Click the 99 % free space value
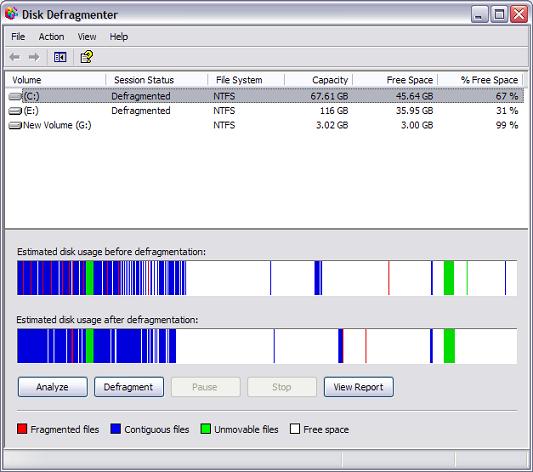The image size is (533, 472). pos(507,125)
